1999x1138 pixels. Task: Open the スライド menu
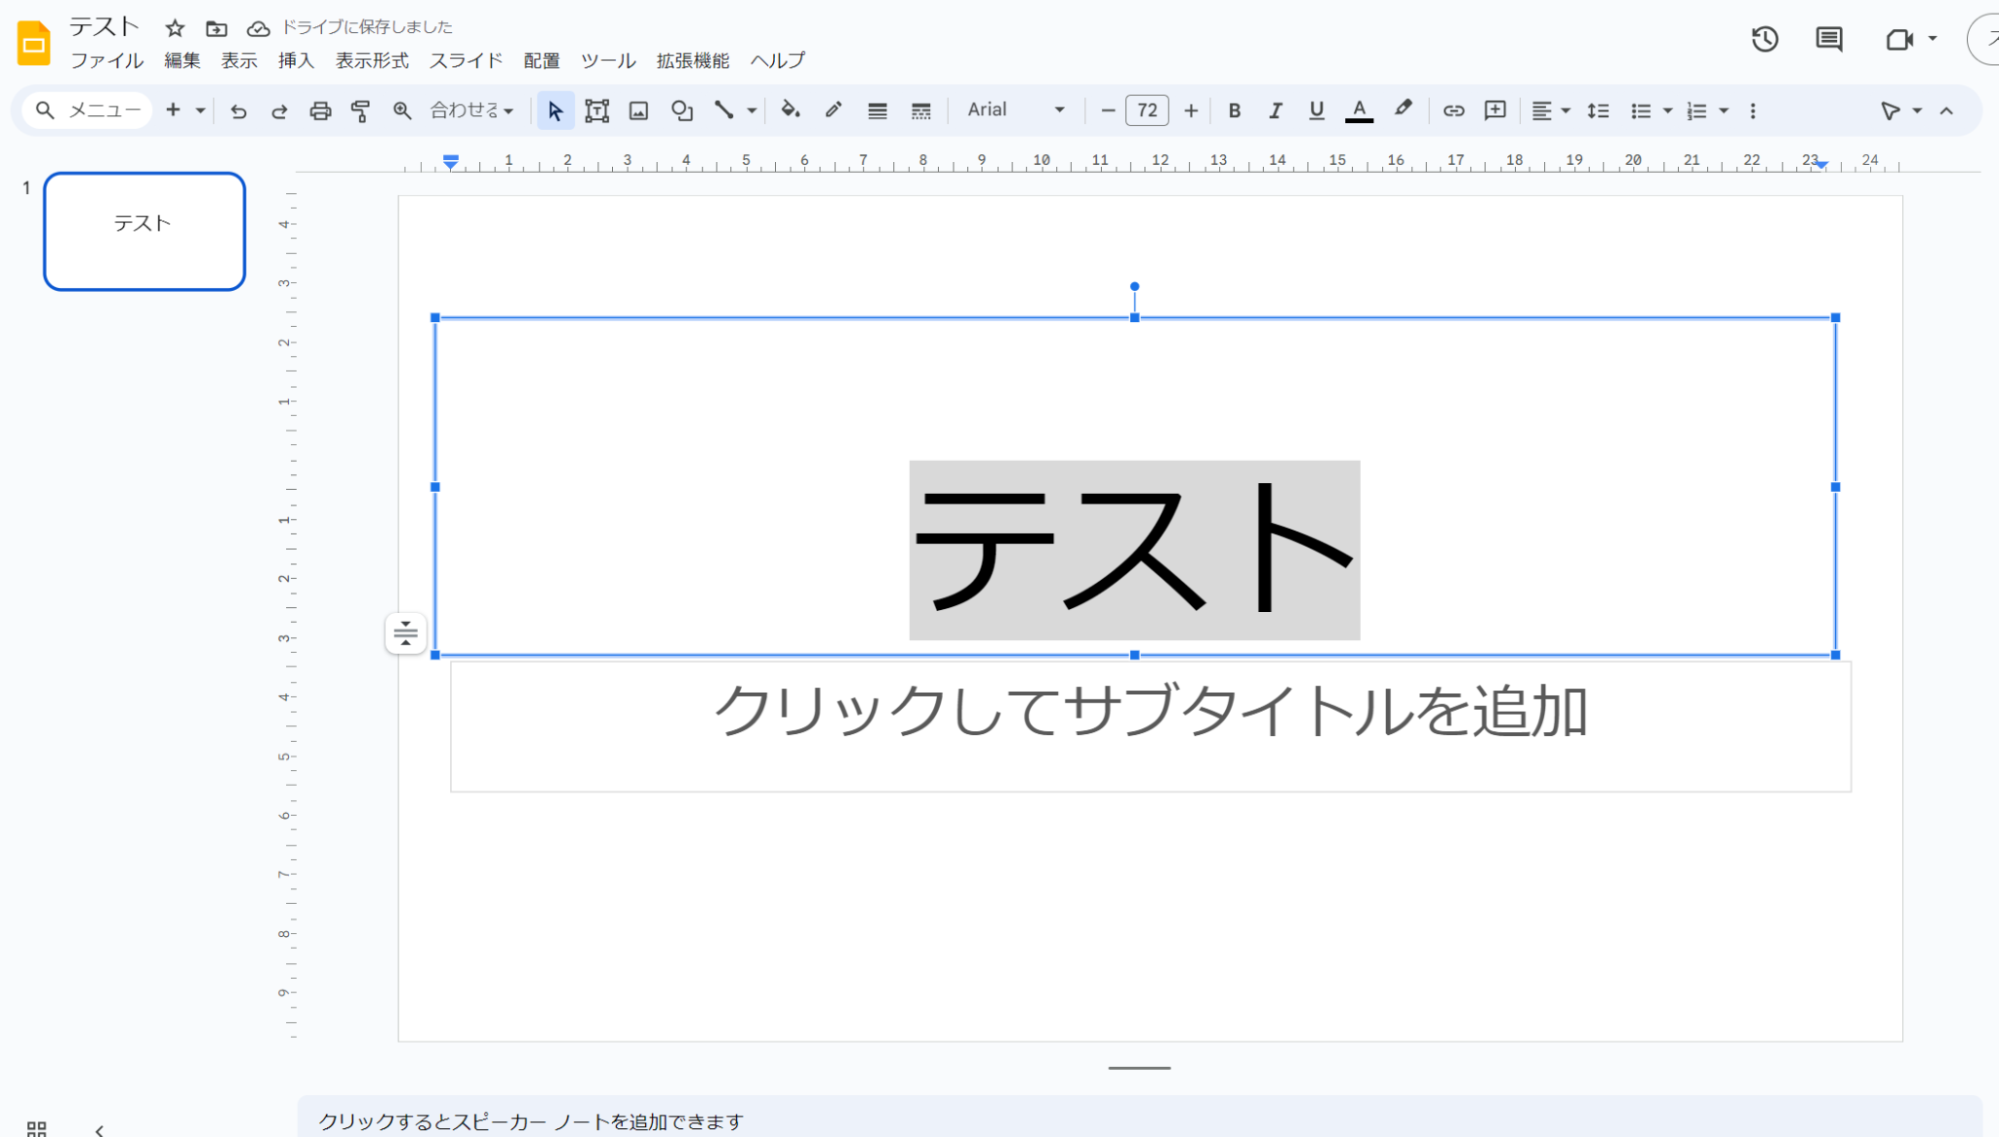466,60
